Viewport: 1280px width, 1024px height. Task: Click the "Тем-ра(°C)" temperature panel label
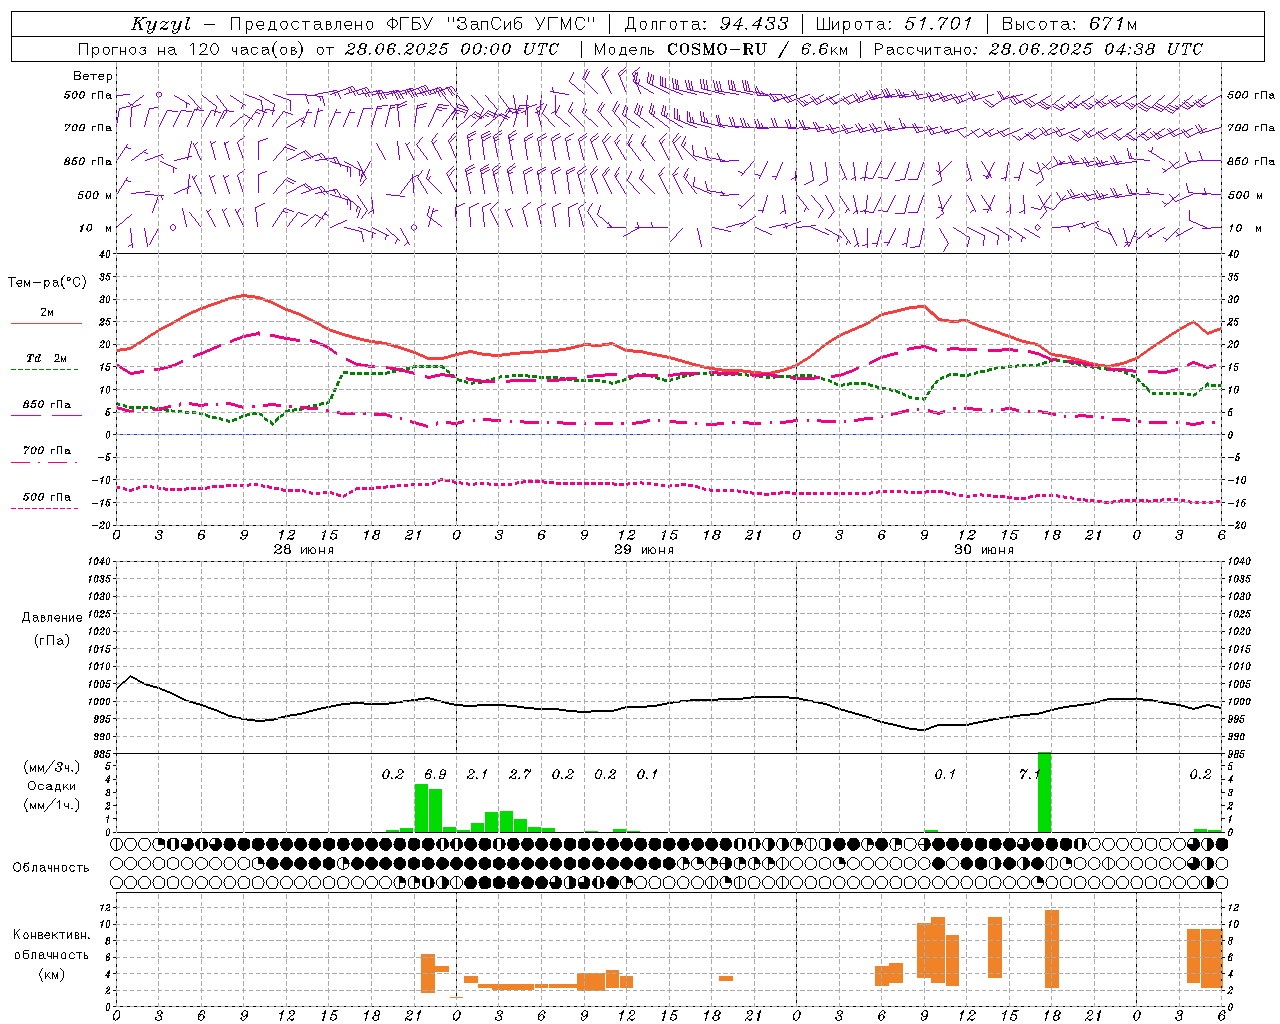tap(47, 283)
